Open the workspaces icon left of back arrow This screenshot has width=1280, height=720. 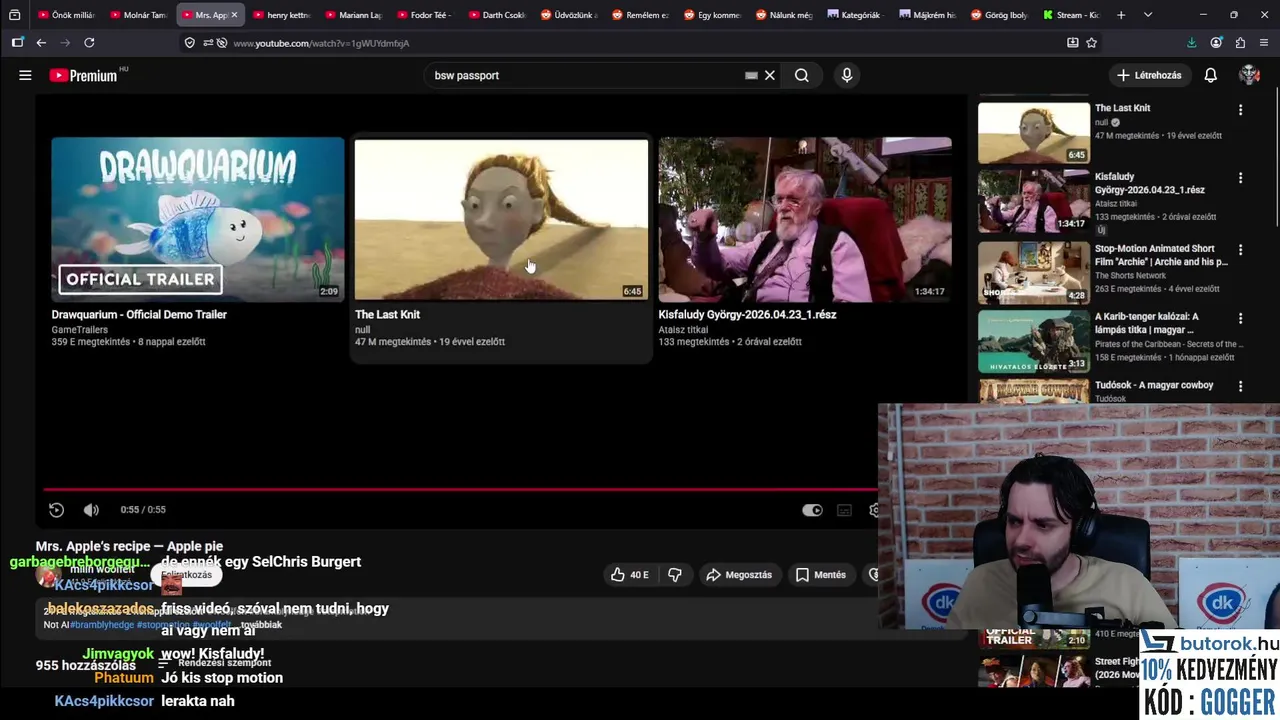point(17,43)
